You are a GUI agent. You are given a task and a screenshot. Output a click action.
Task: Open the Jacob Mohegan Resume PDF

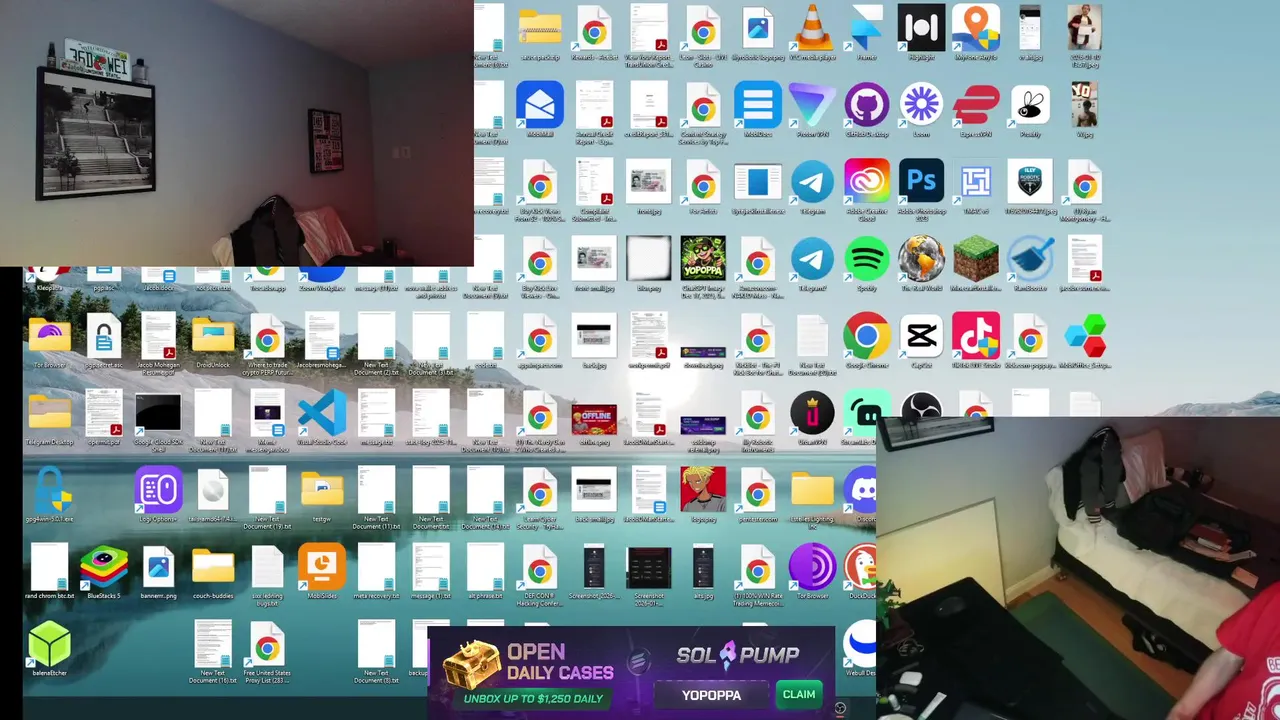(x=158, y=337)
